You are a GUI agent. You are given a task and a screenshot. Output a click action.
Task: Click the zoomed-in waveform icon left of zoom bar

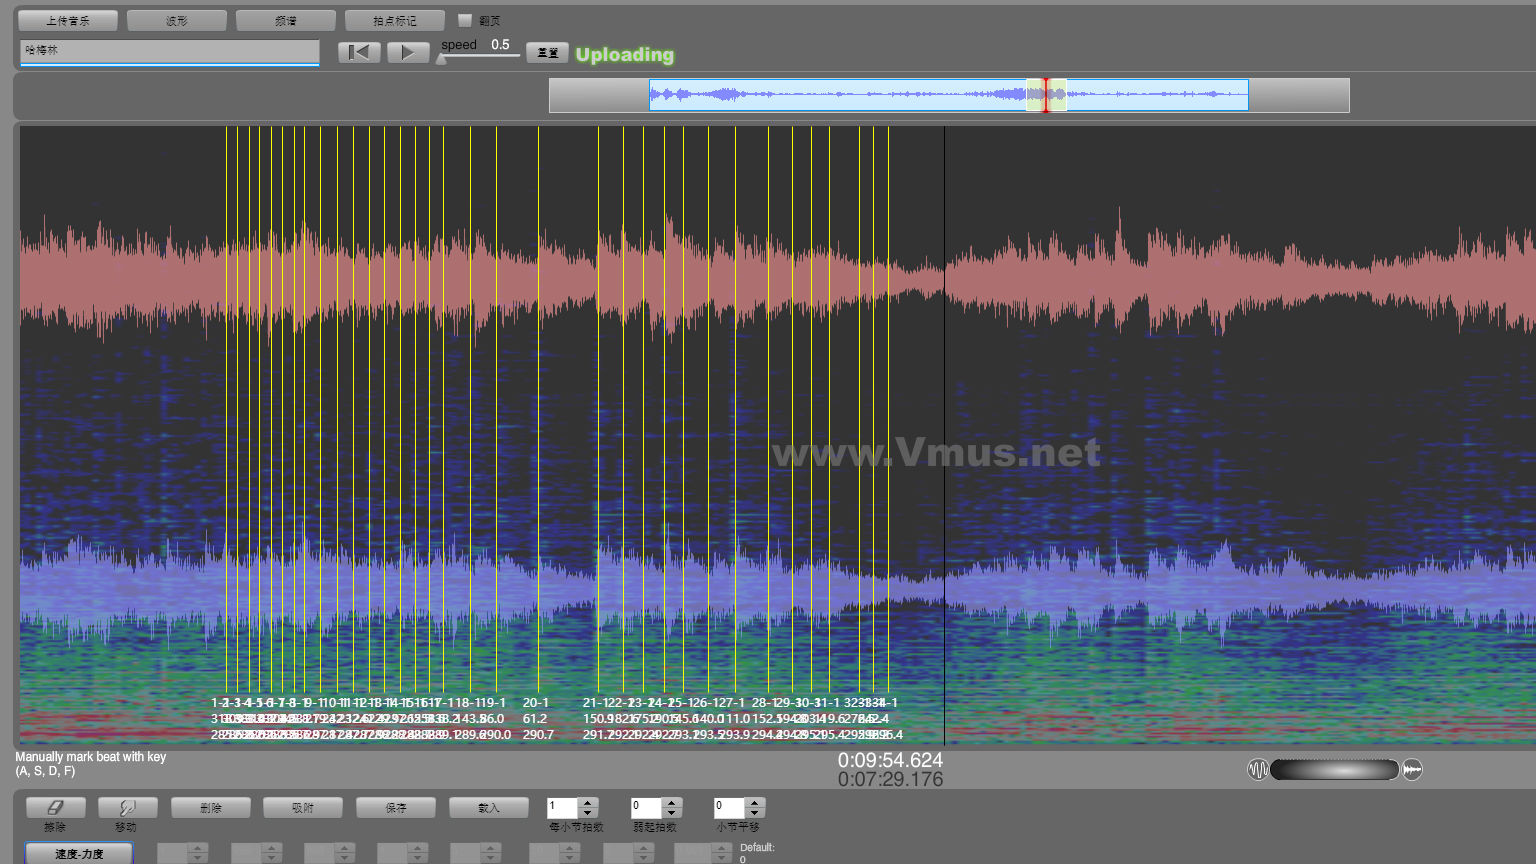click(x=1257, y=769)
